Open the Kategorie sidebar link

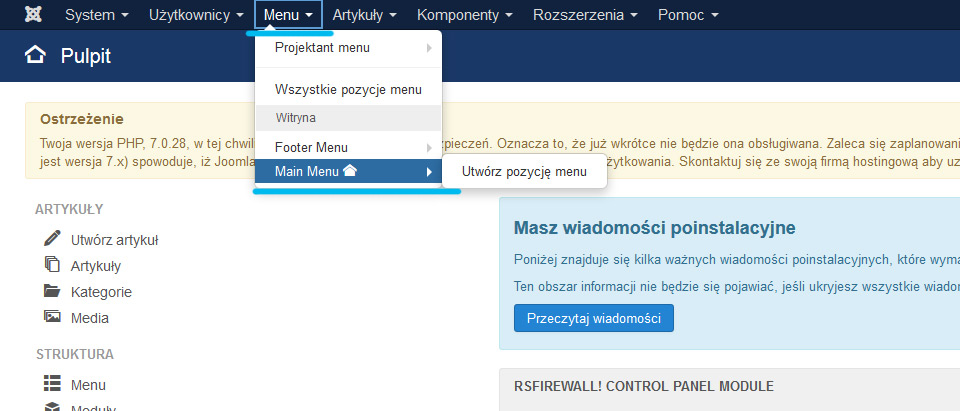pos(101,292)
